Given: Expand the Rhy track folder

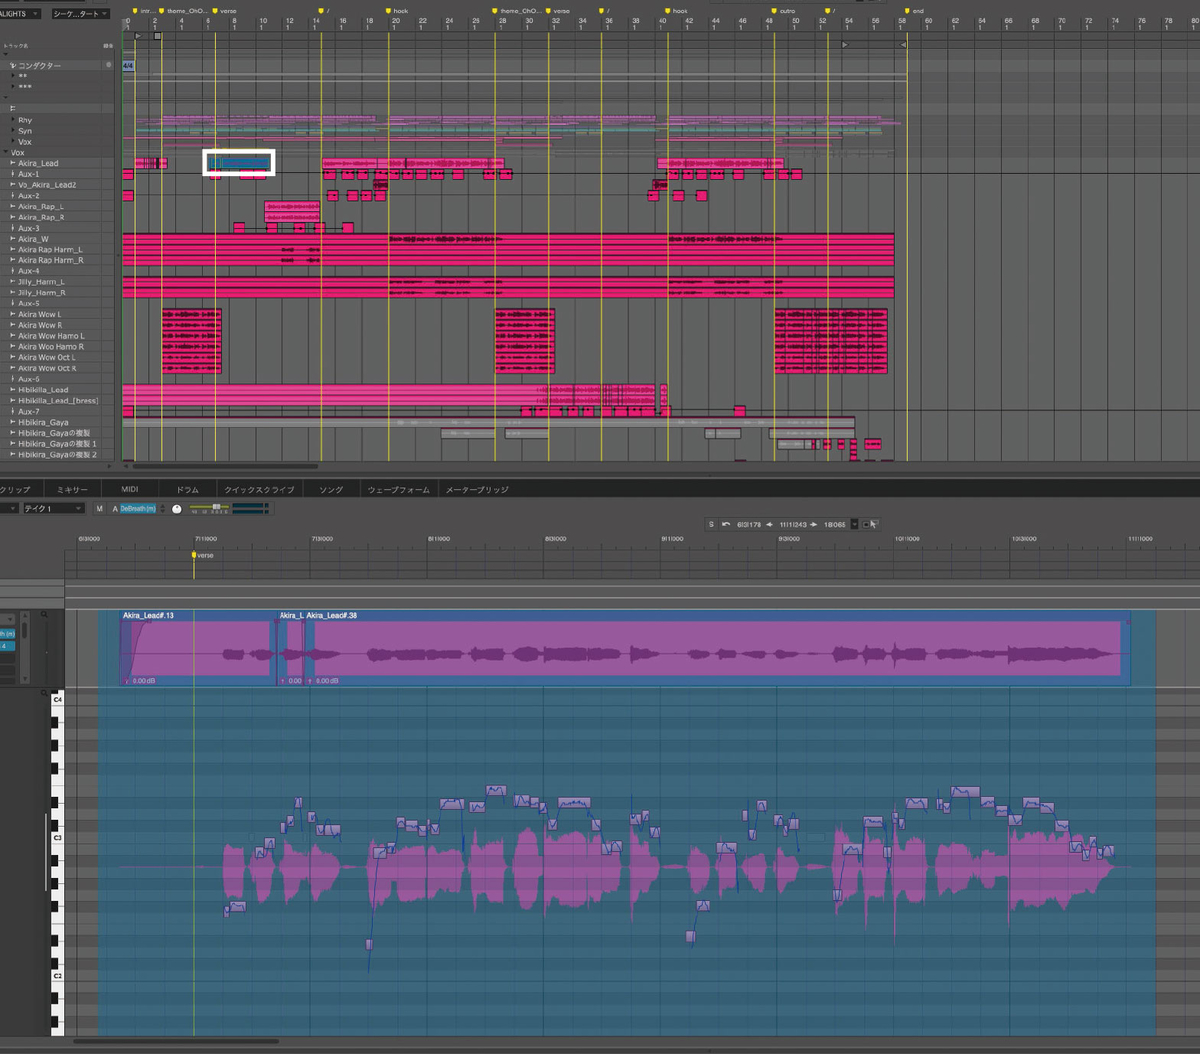Looking at the screenshot, I should [x=13, y=120].
